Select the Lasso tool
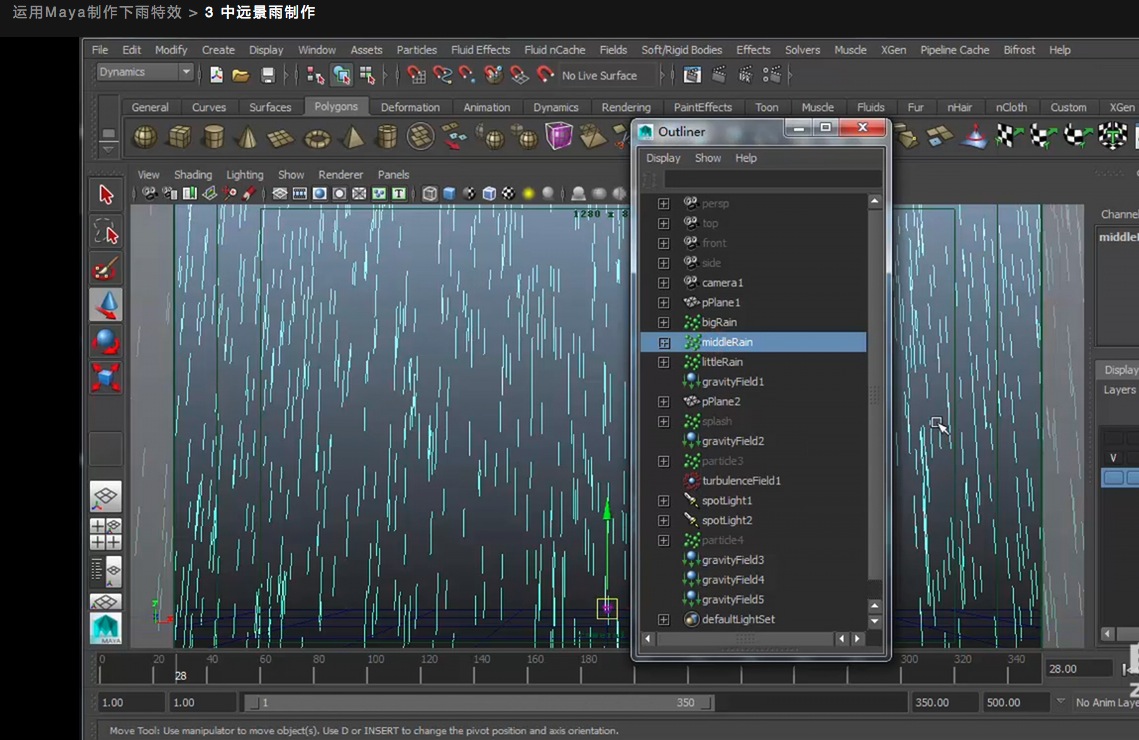This screenshot has height=740, width=1139. (x=106, y=232)
